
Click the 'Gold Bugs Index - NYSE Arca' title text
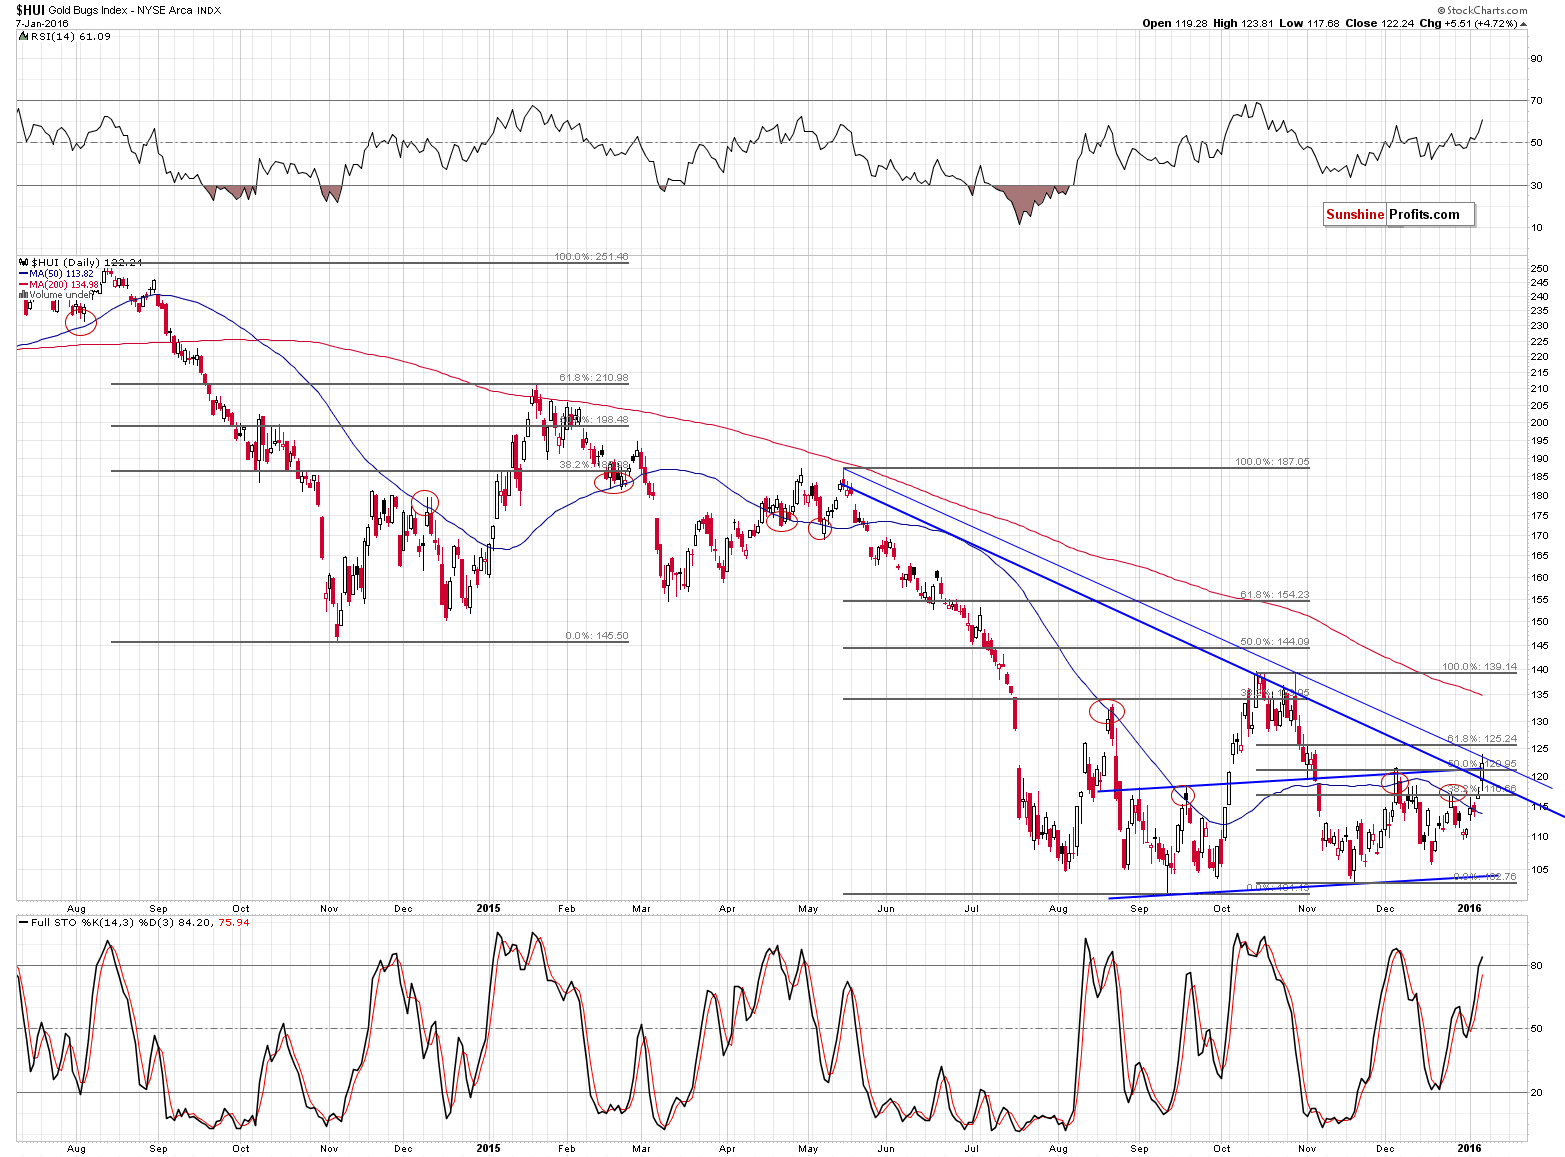(120, 10)
